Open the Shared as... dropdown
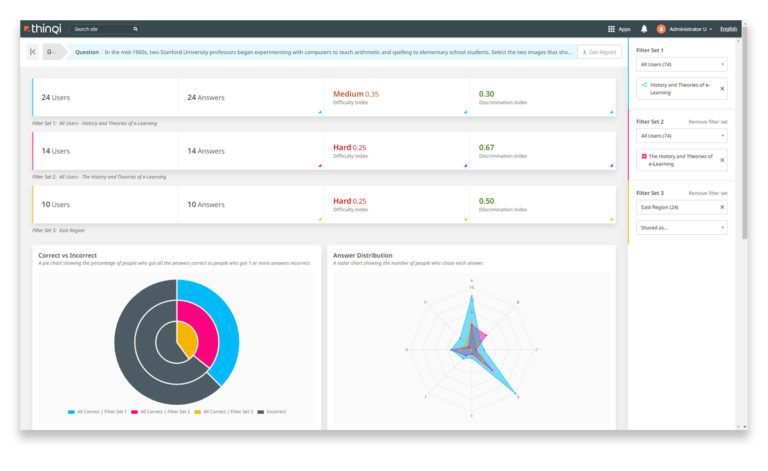This screenshot has width=768, height=471. pyautogui.click(x=682, y=228)
